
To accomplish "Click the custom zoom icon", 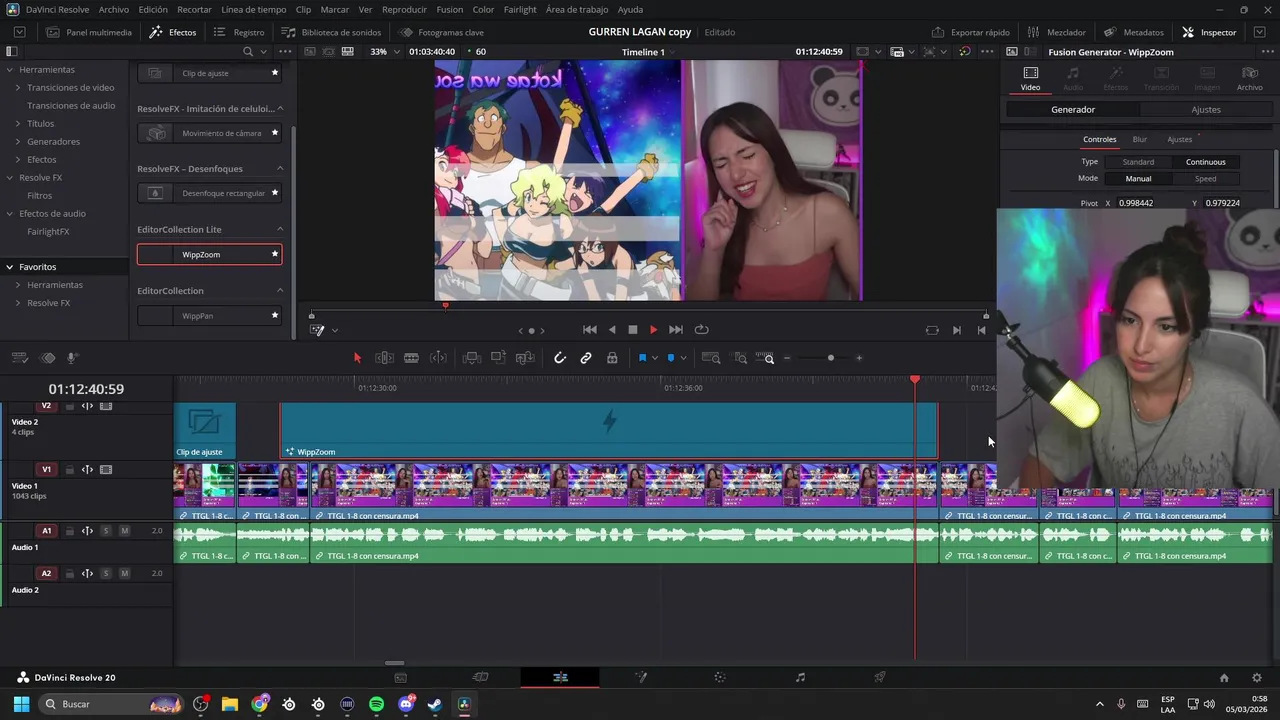I will click(765, 358).
